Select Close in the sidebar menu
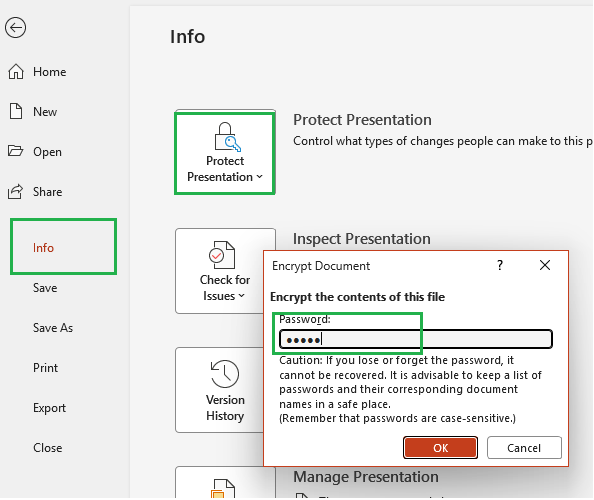This screenshot has width=594, height=500. point(48,448)
